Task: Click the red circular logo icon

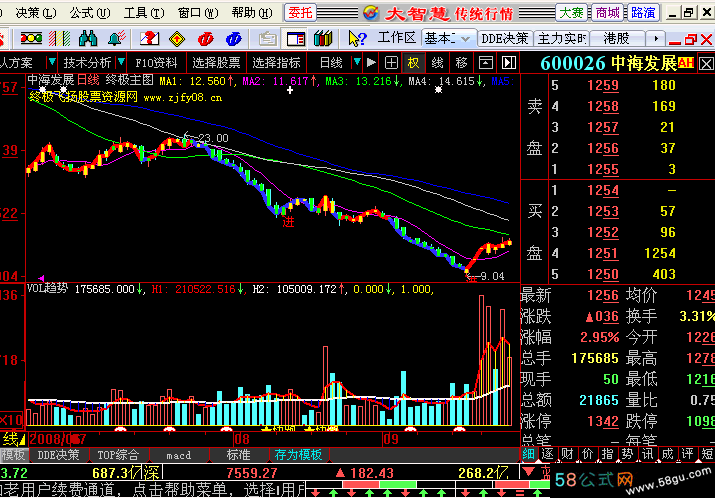Action: [x=205, y=39]
